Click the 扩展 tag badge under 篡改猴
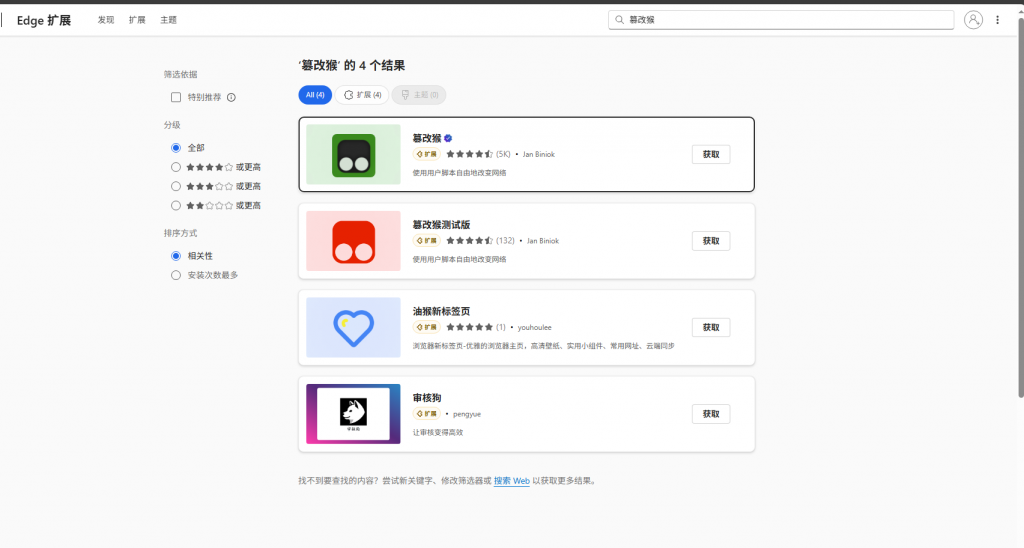Image resolution: width=1024 pixels, height=548 pixels. (x=426, y=155)
